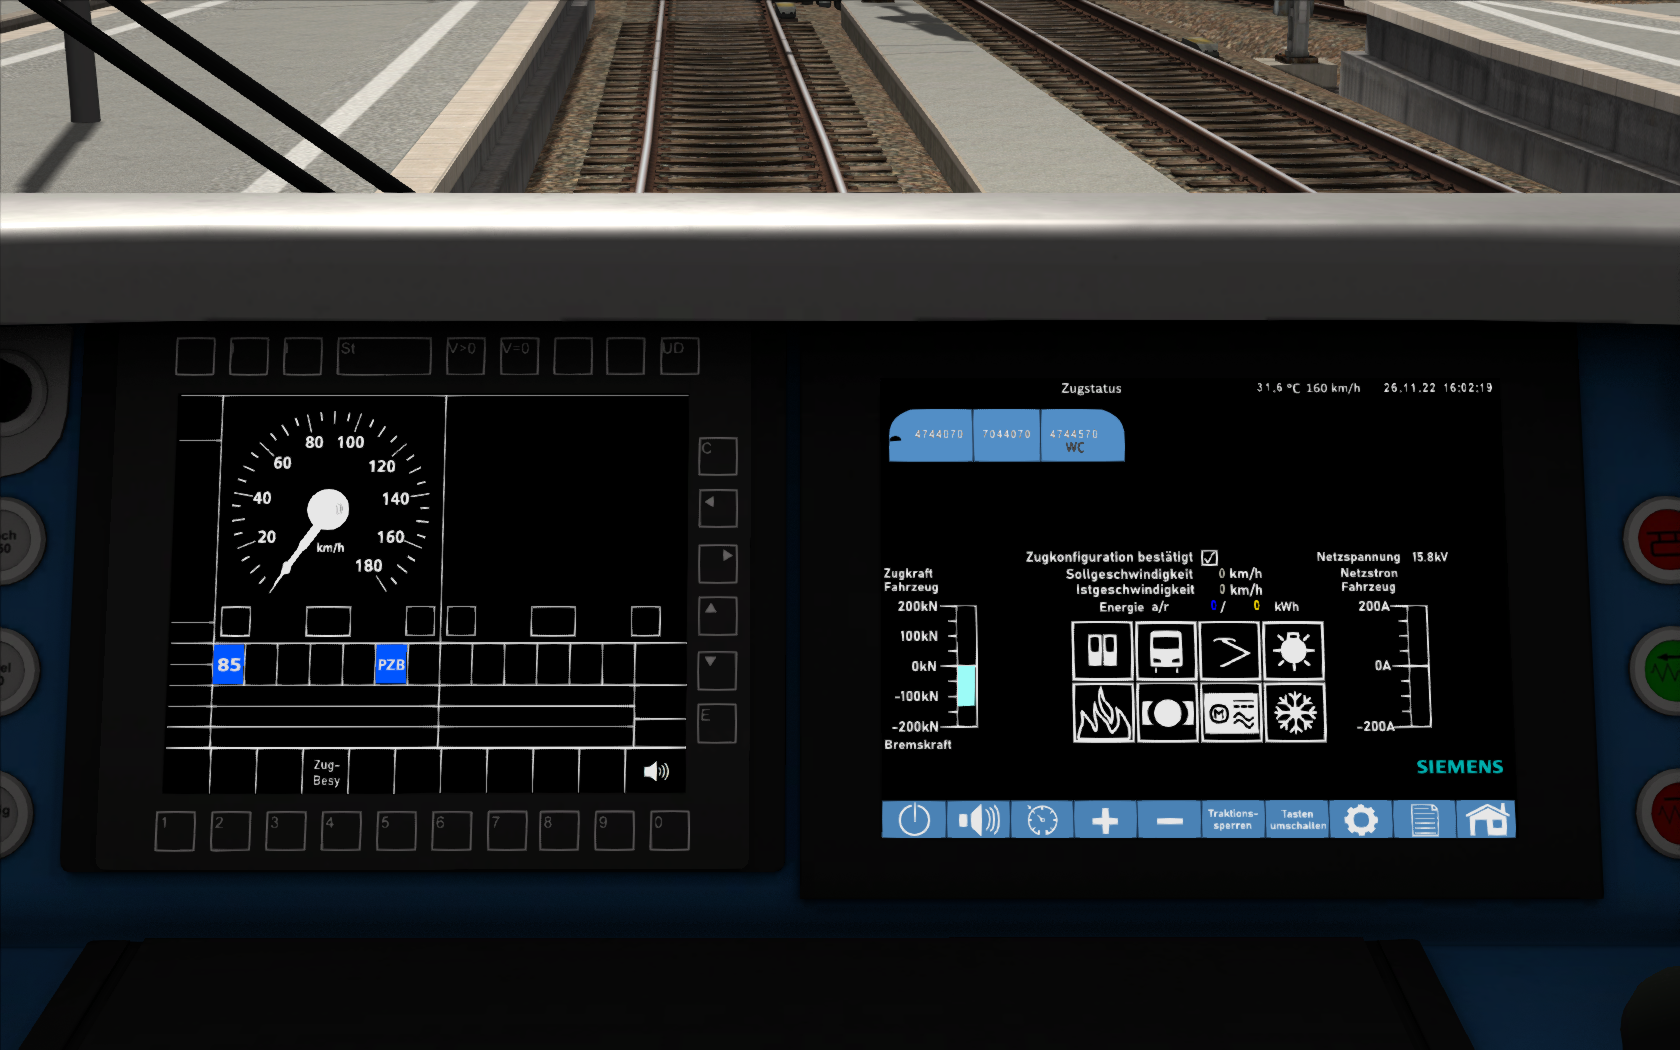Select the 4744070 car tab
1680x1050 pixels.
(933, 436)
